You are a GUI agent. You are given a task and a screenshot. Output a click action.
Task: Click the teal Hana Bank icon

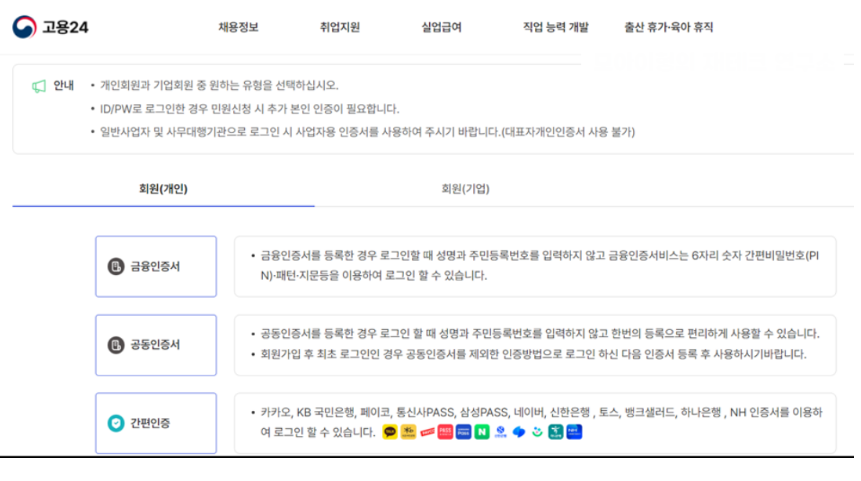coord(556,432)
